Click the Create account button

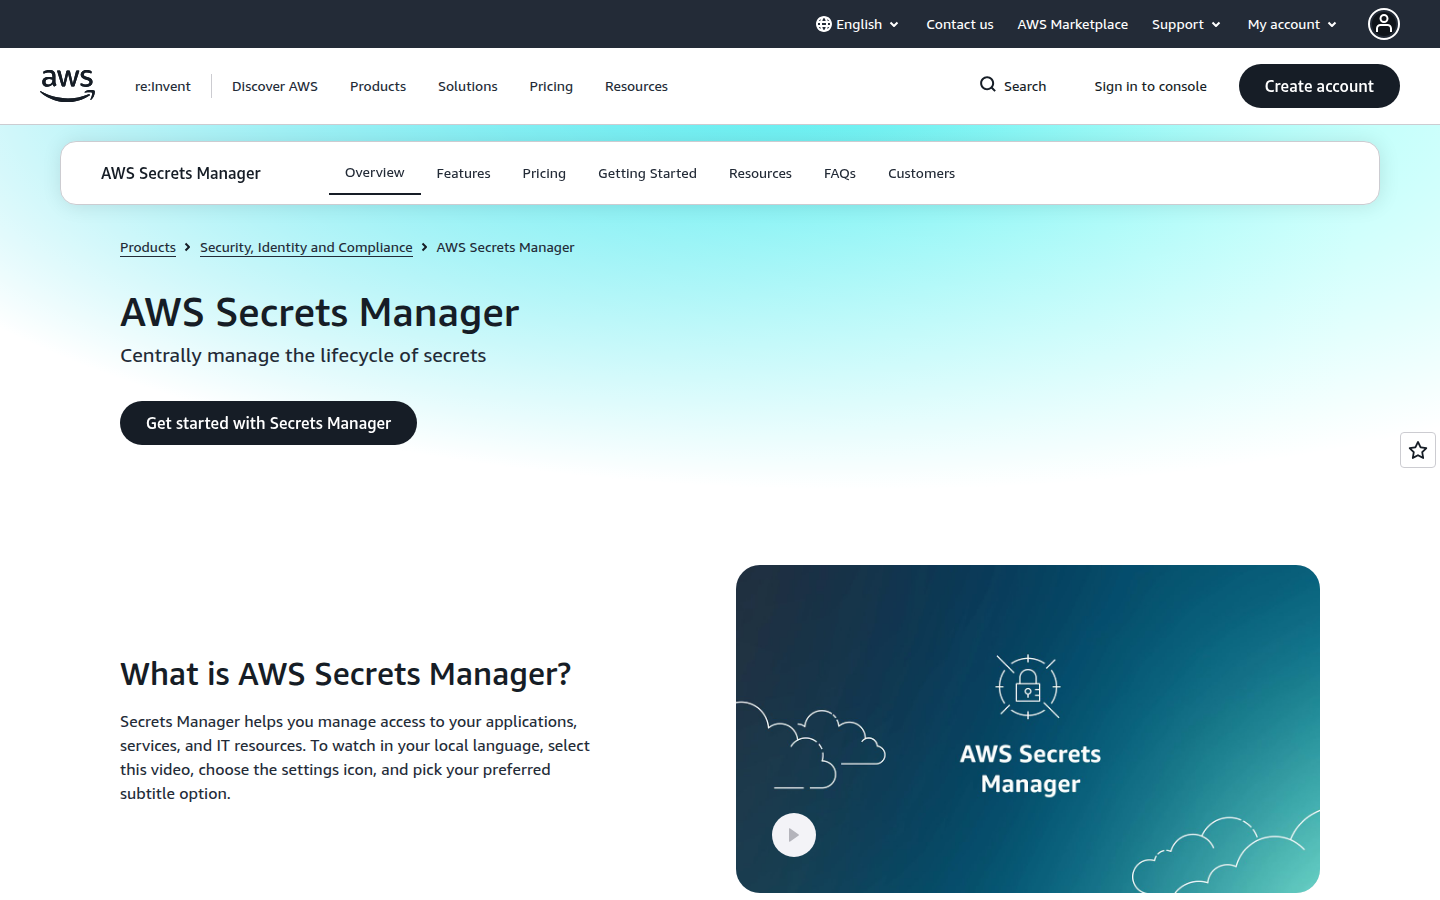click(1319, 86)
